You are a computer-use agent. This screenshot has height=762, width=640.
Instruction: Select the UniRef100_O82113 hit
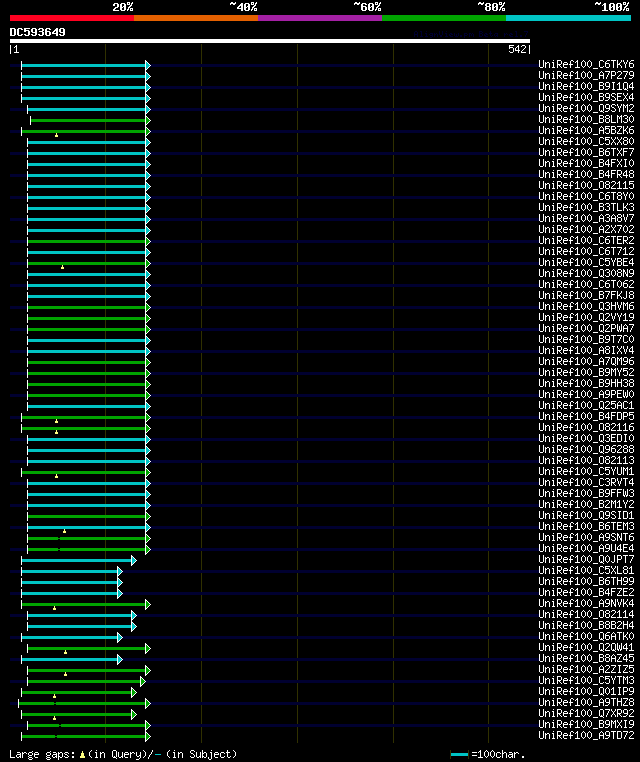(x=586, y=460)
